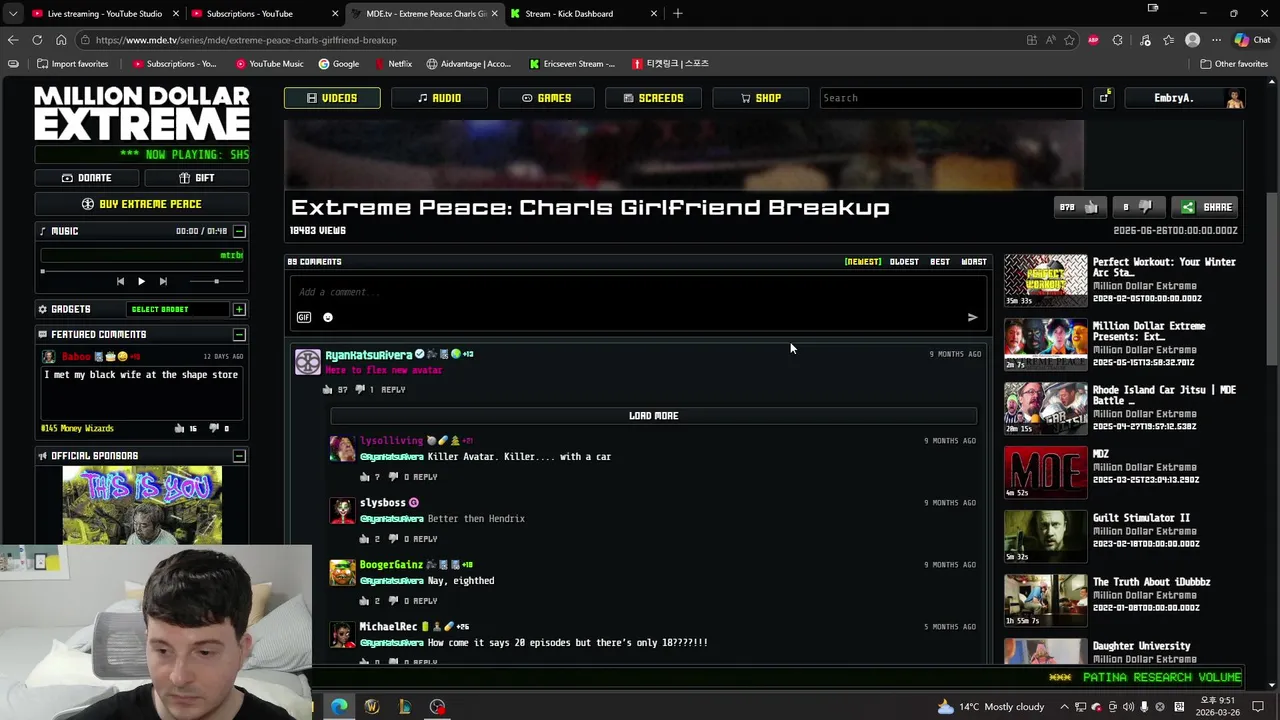Open the Games tab
This screenshot has width=1280, height=720.
point(546,98)
